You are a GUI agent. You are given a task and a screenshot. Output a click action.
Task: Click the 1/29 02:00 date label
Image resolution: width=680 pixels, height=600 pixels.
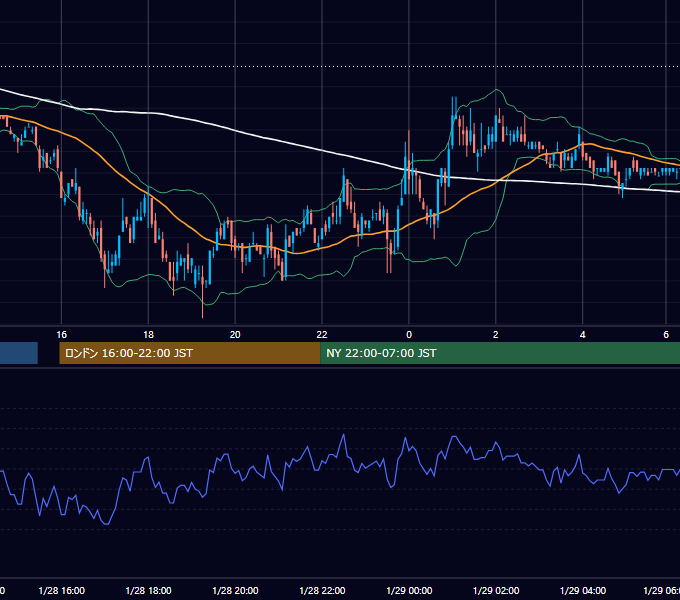click(496, 590)
